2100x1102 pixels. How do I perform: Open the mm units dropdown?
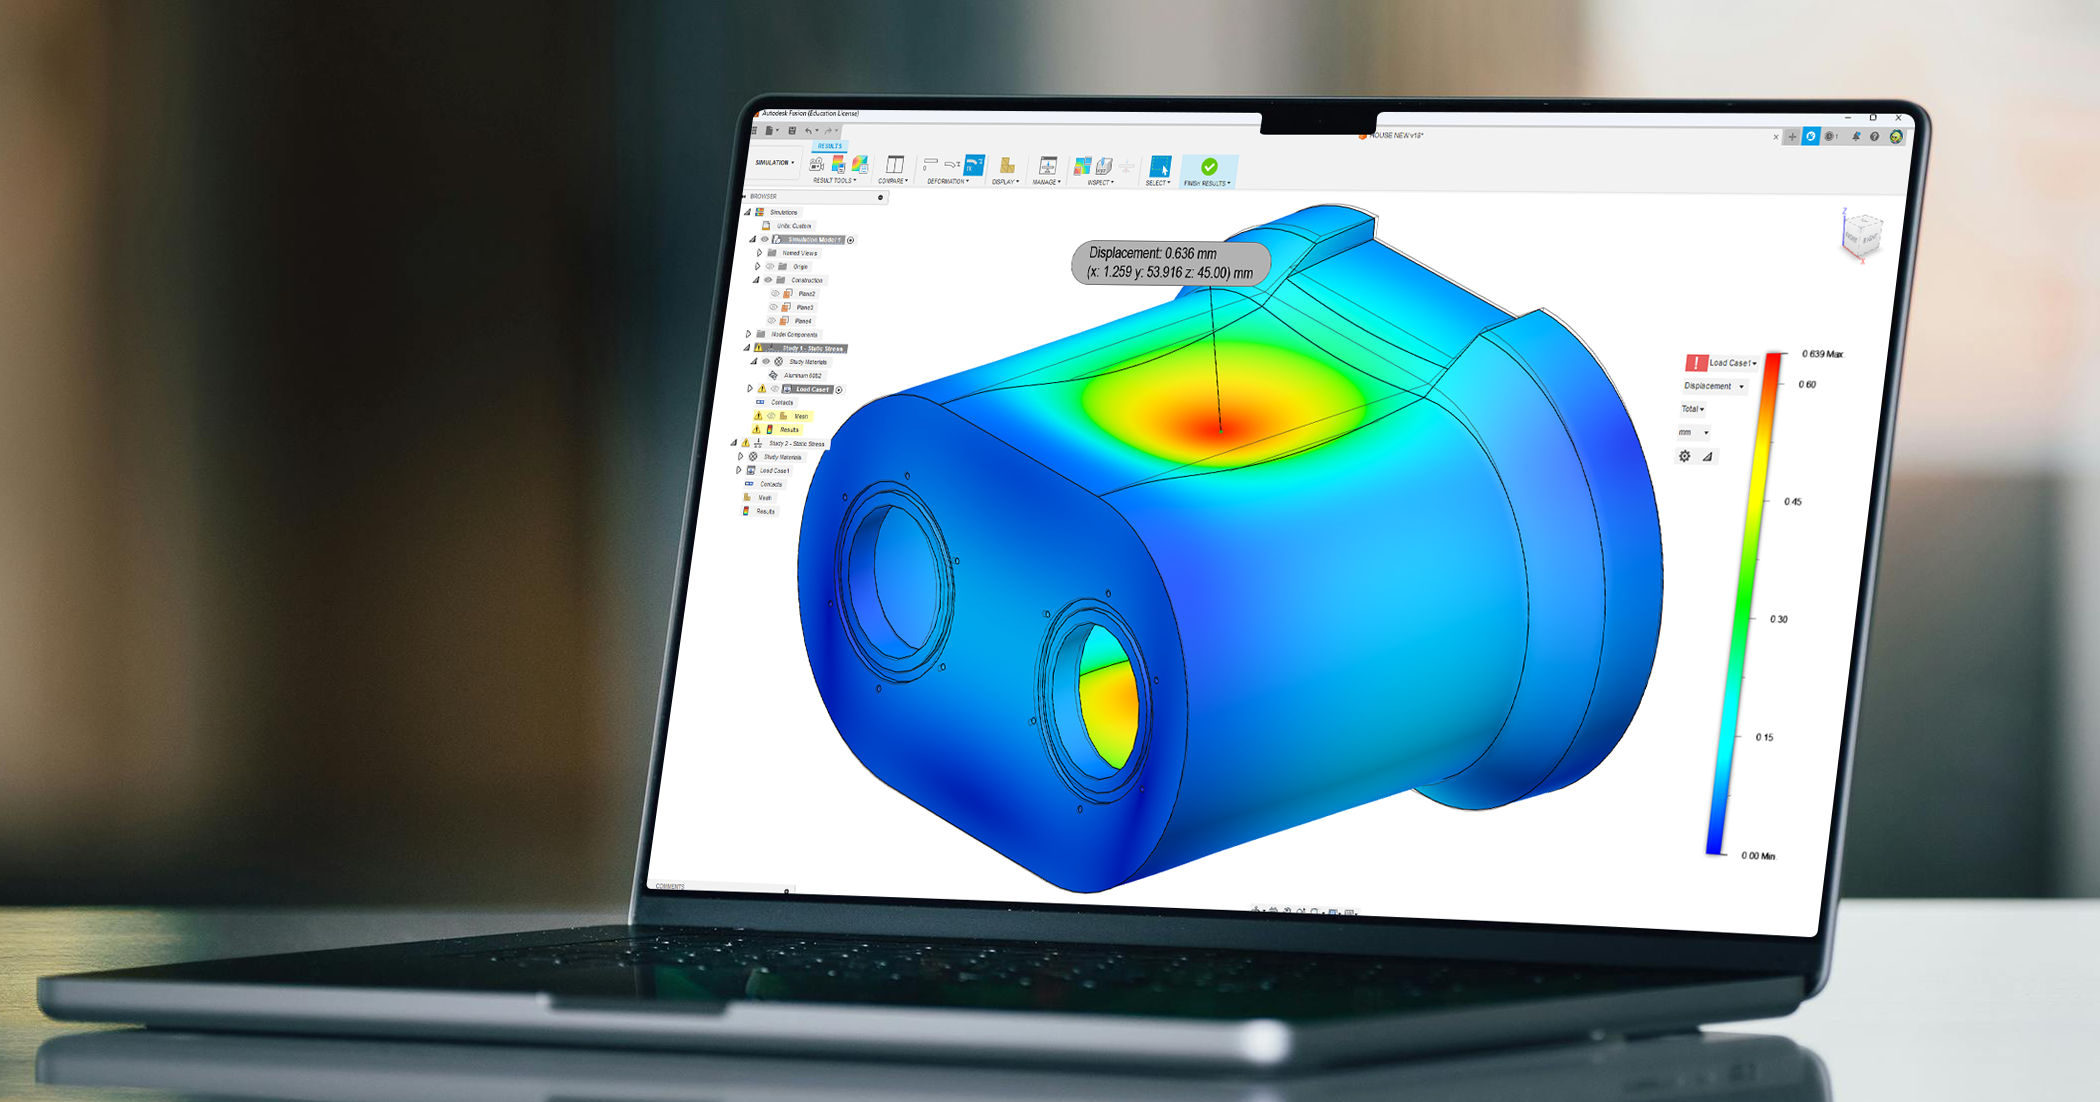pyautogui.click(x=1692, y=432)
